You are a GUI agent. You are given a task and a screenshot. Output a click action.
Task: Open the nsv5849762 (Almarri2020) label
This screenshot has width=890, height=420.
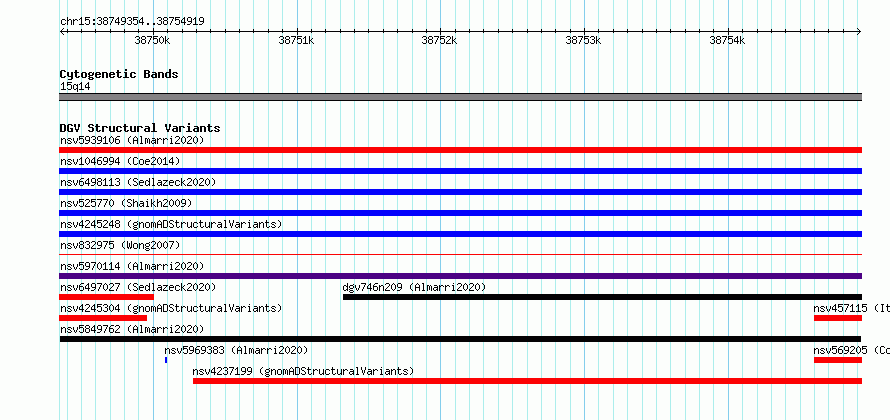132,329
